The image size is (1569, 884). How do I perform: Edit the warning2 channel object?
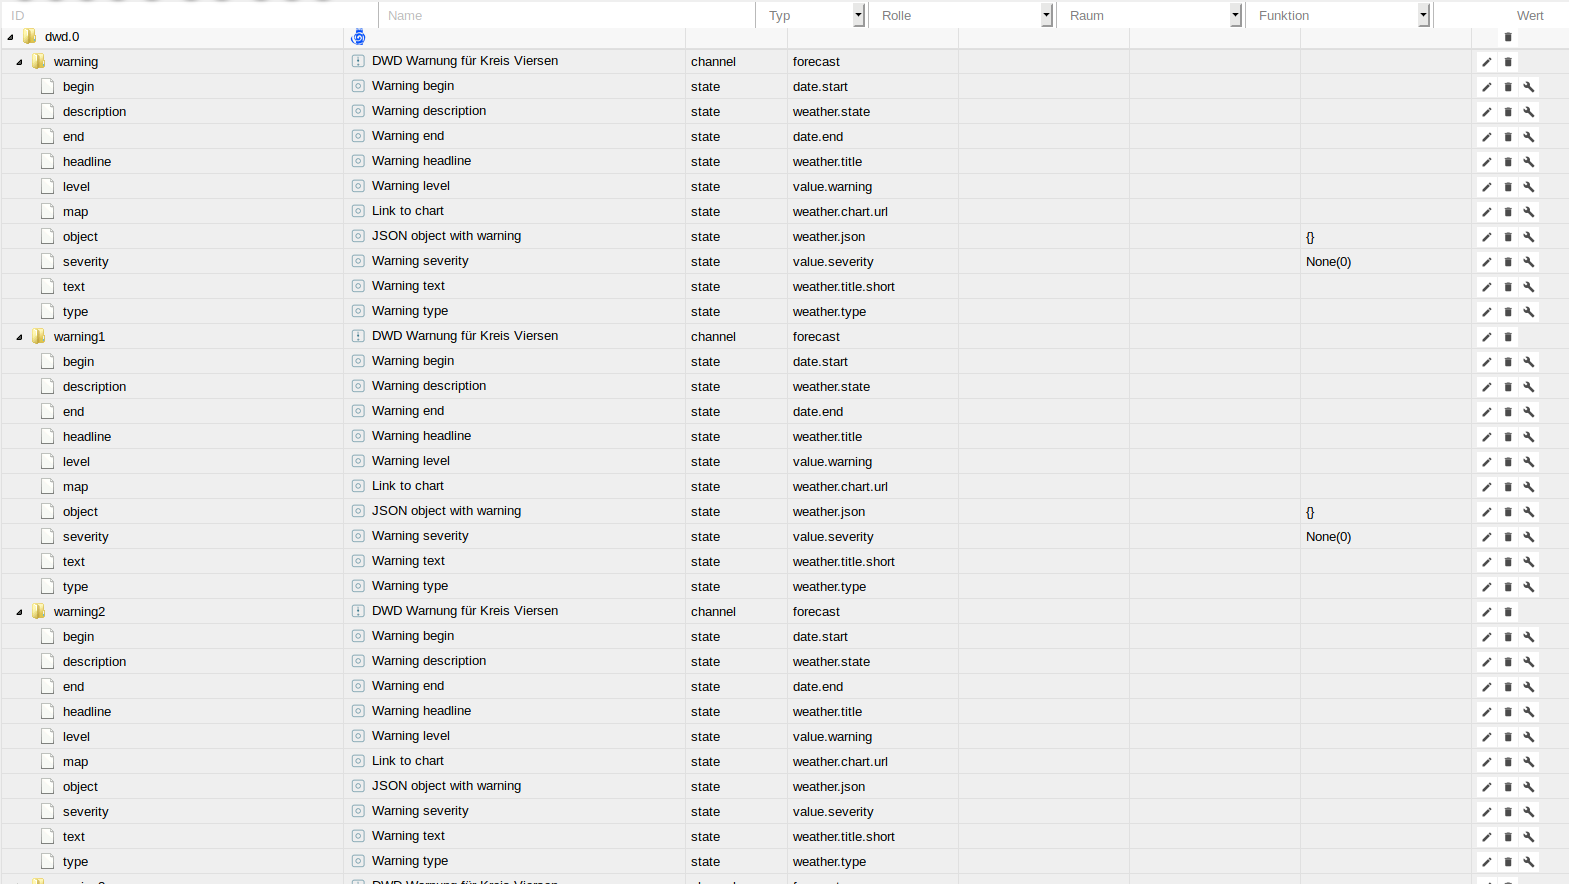click(1487, 612)
